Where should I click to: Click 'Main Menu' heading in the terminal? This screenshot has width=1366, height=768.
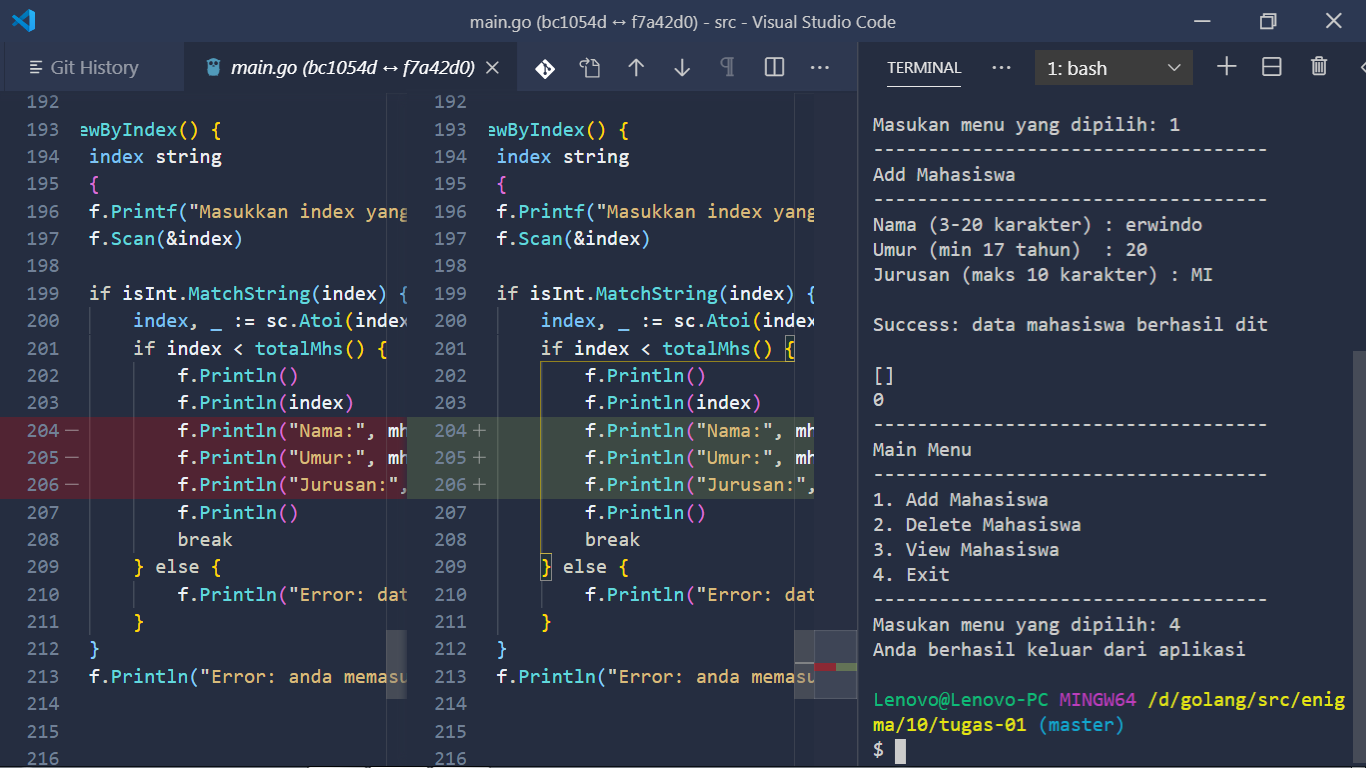click(x=922, y=450)
